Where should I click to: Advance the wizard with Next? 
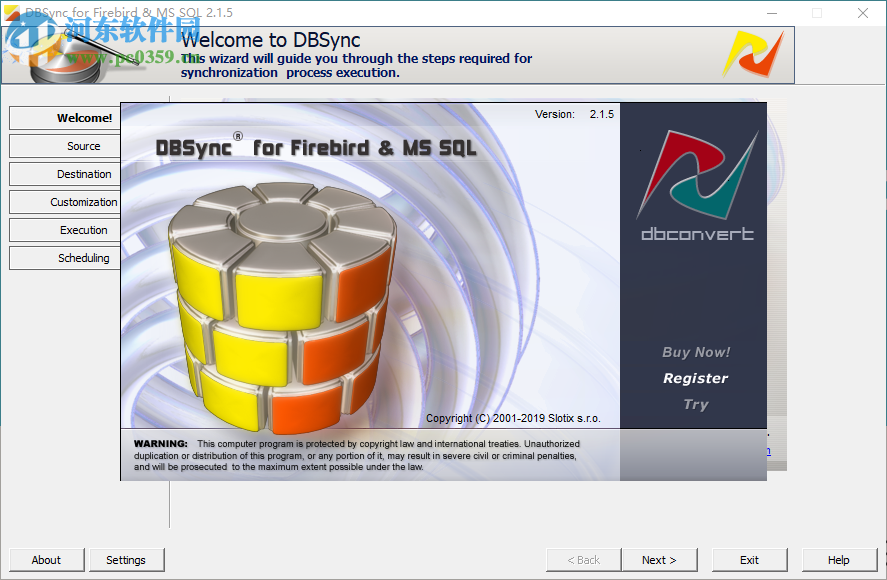click(660, 560)
